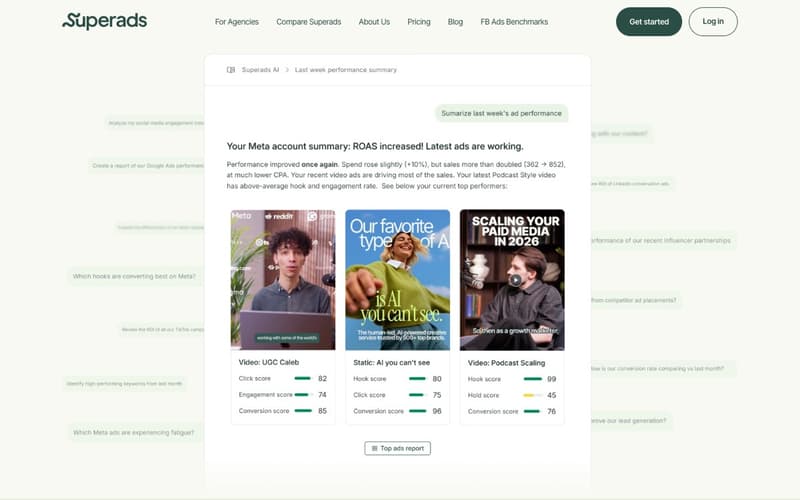Click AI you can't see Hook score value 80

point(437,379)
